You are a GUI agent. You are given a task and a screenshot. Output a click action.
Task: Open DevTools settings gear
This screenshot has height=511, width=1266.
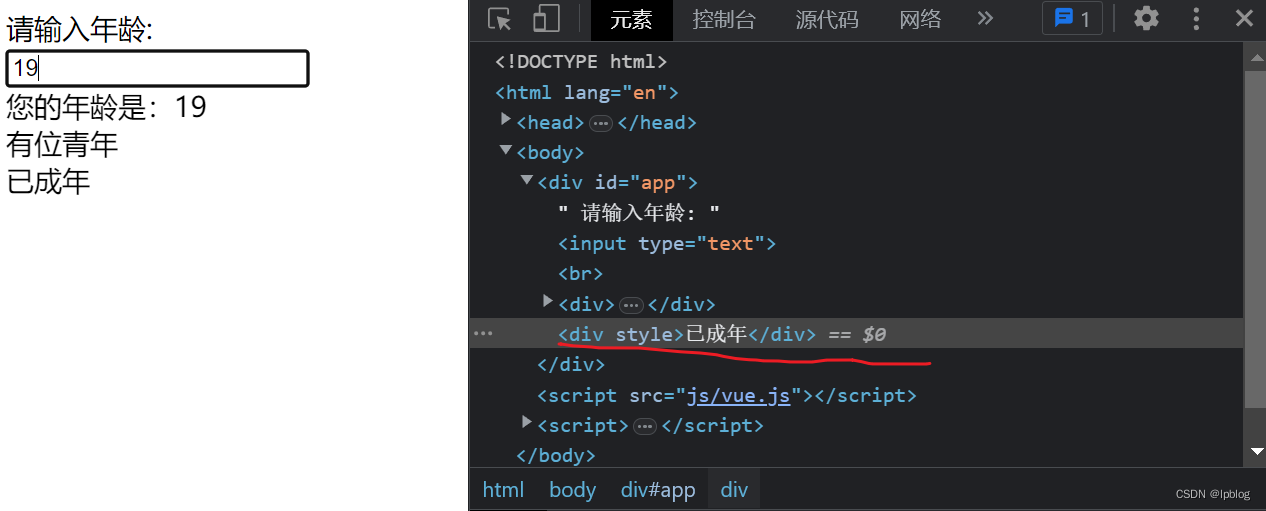1146,18
